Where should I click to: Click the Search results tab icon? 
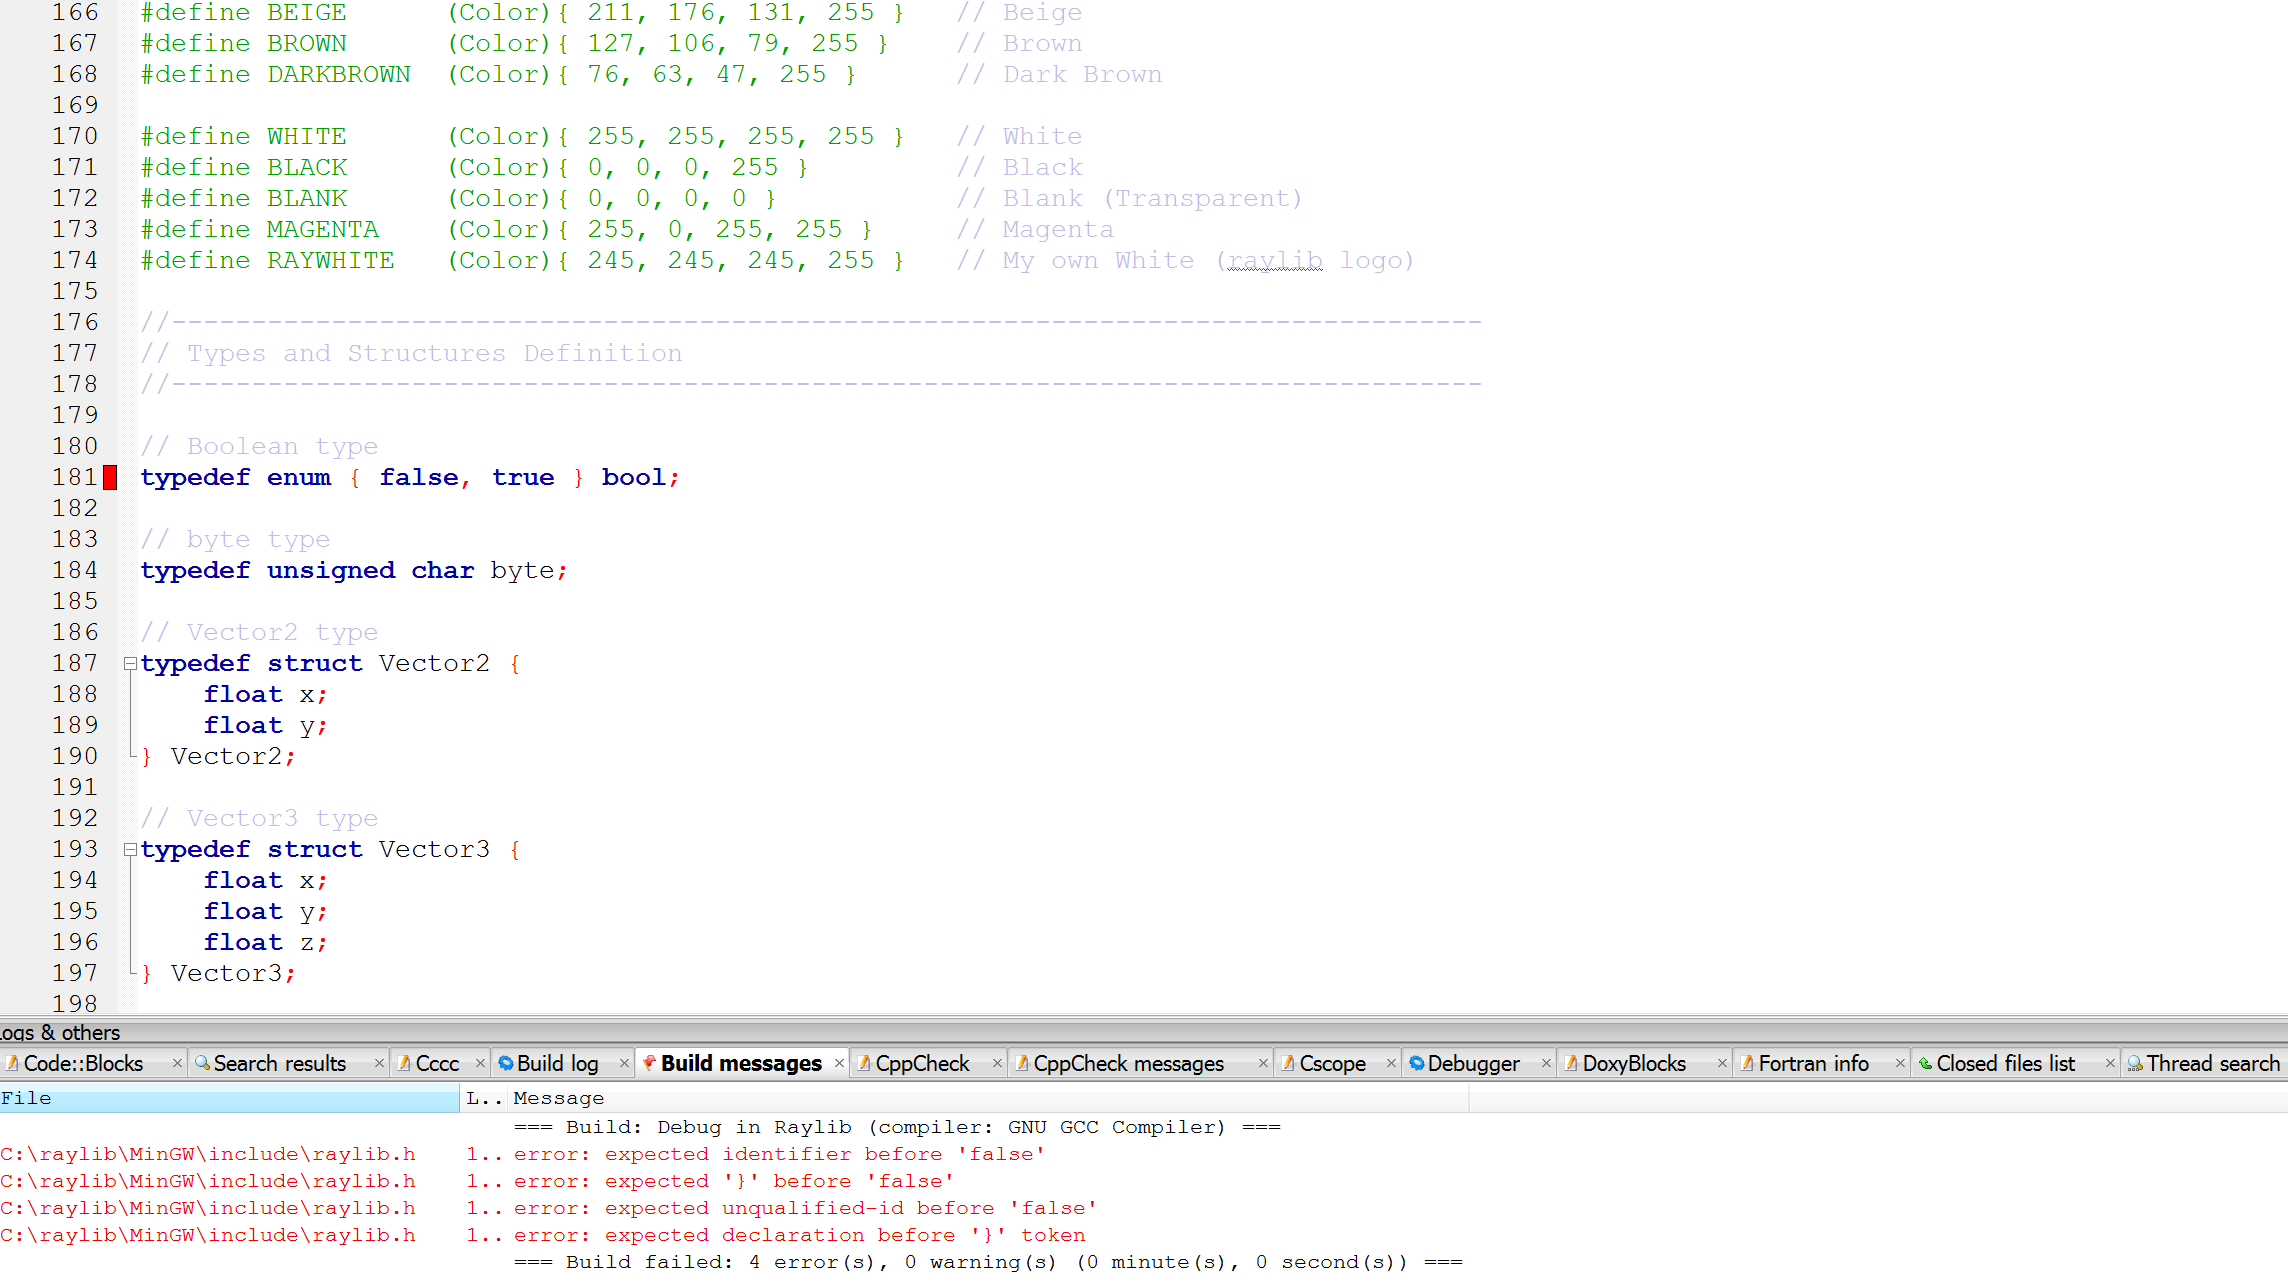pyautogui.click(x=203, y=1063)
